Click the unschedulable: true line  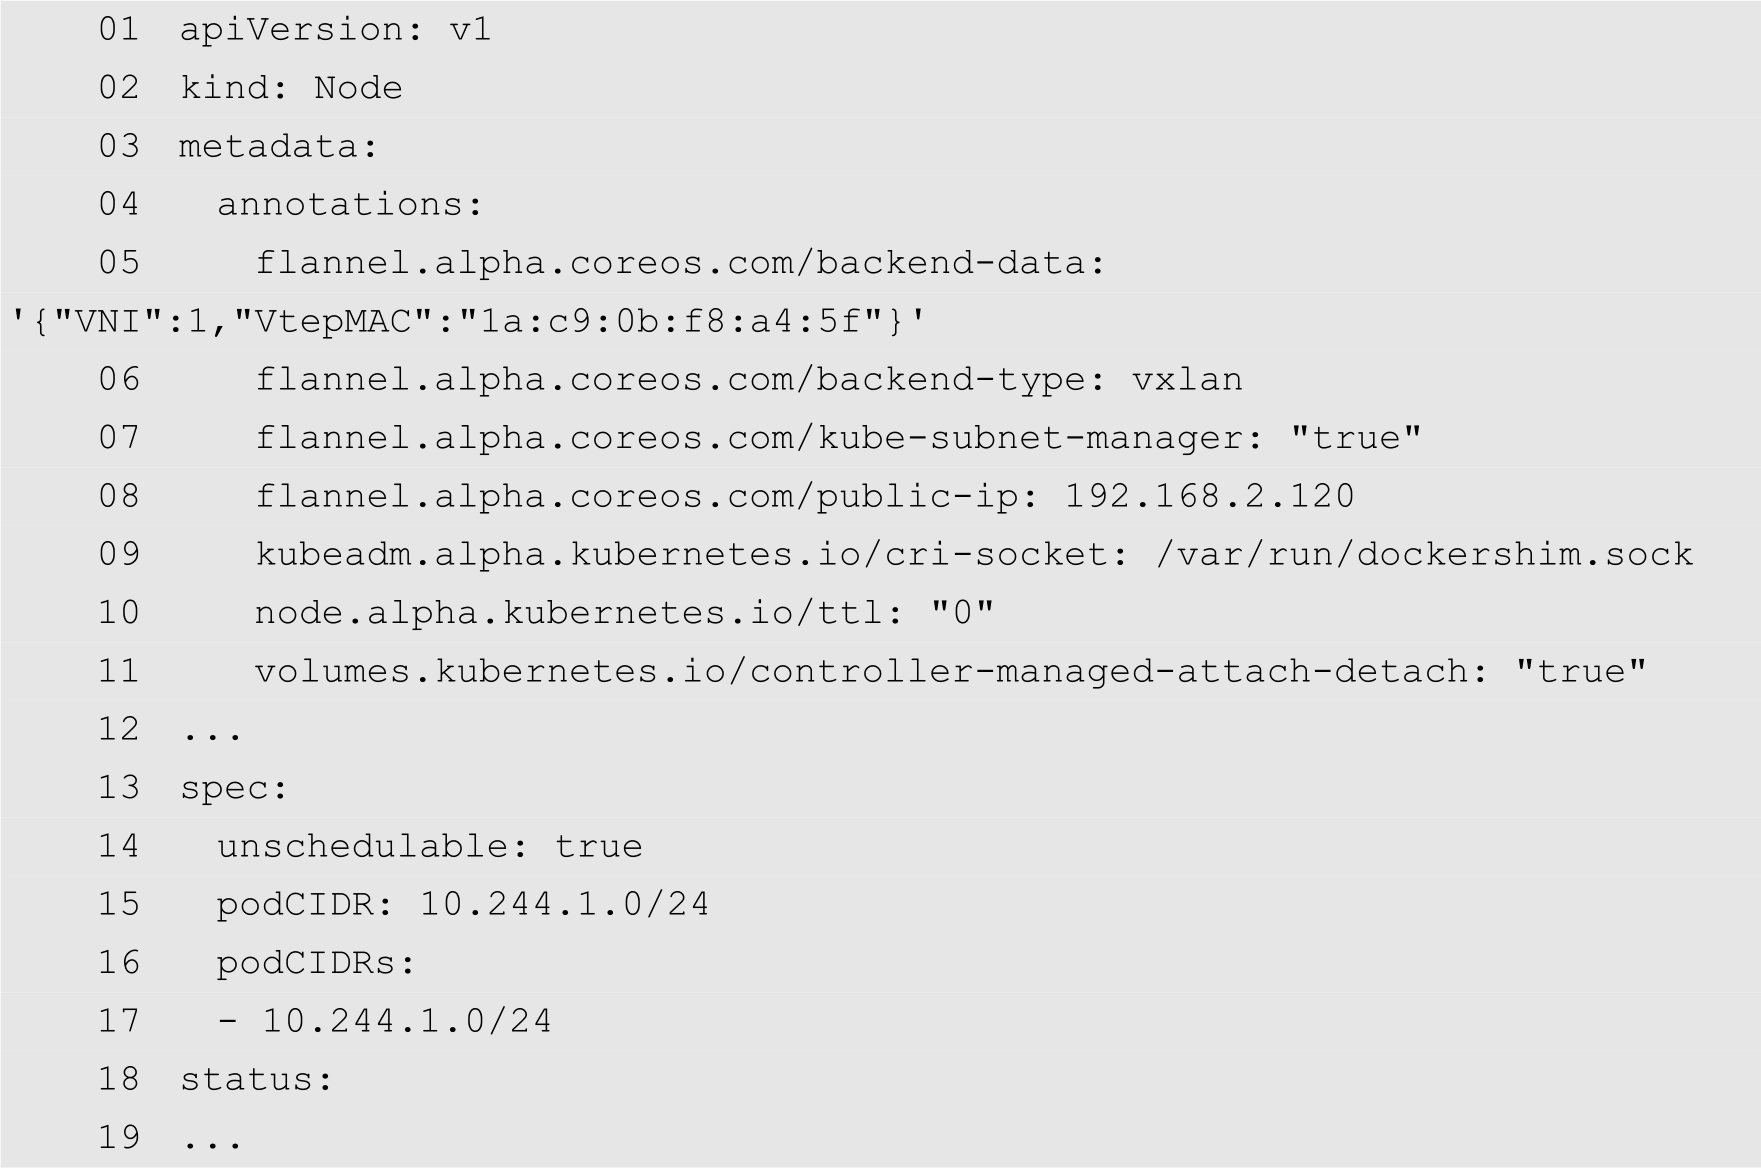click(x=430, y=846)
